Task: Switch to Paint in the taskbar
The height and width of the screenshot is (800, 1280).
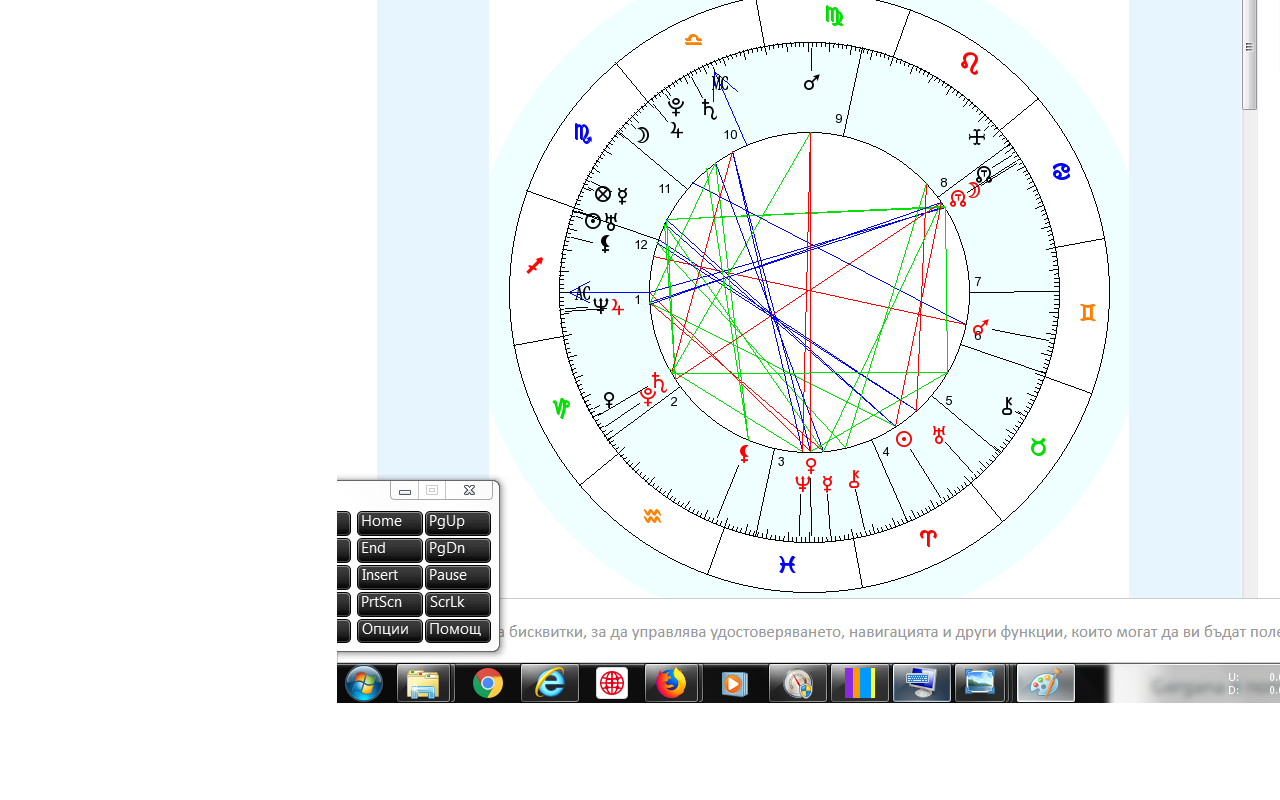Action: 1046,684
